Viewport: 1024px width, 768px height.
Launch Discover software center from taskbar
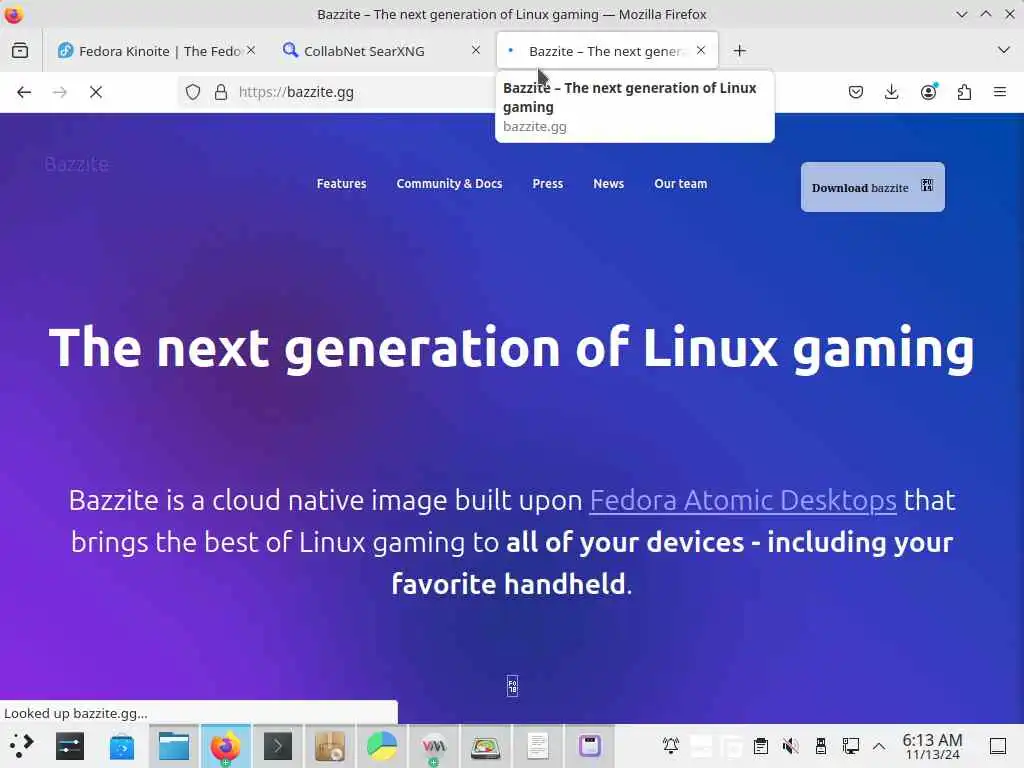(x=121, y=746)
